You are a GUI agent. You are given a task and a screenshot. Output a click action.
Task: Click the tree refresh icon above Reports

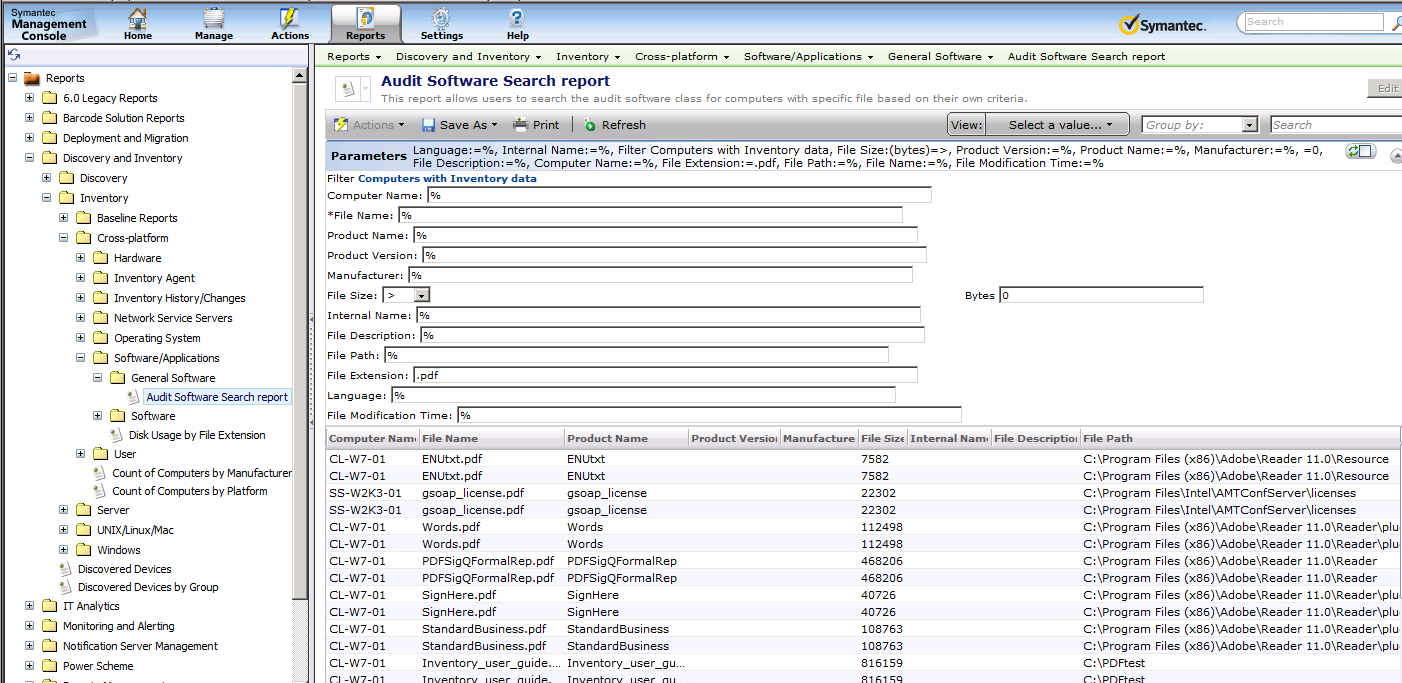(x=14, y=55)
